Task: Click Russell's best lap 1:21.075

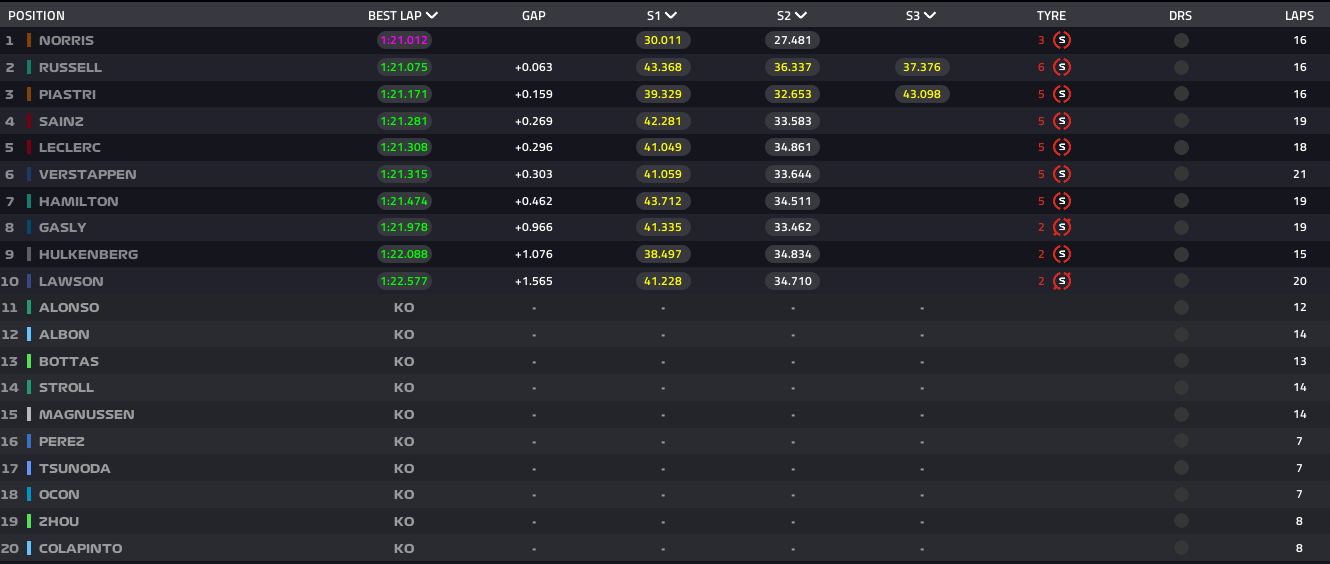Action: pyautogui.click(x=404, y=67)
